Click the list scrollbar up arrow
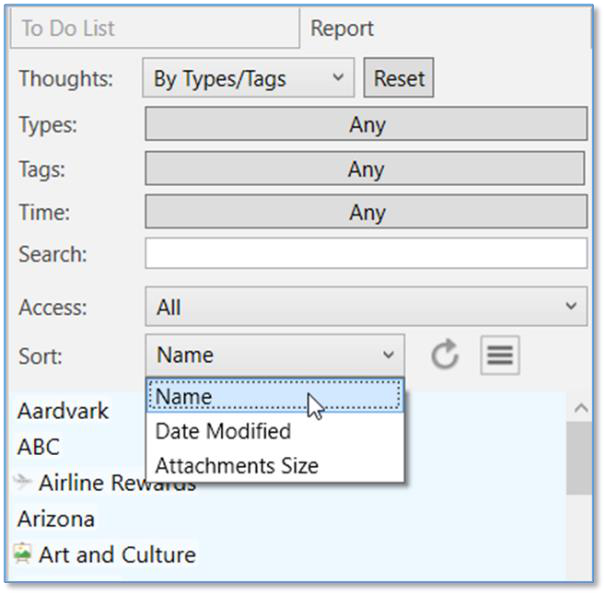This screenshot has height=595, width=606. pyautogui.click(x=577, y=407)
